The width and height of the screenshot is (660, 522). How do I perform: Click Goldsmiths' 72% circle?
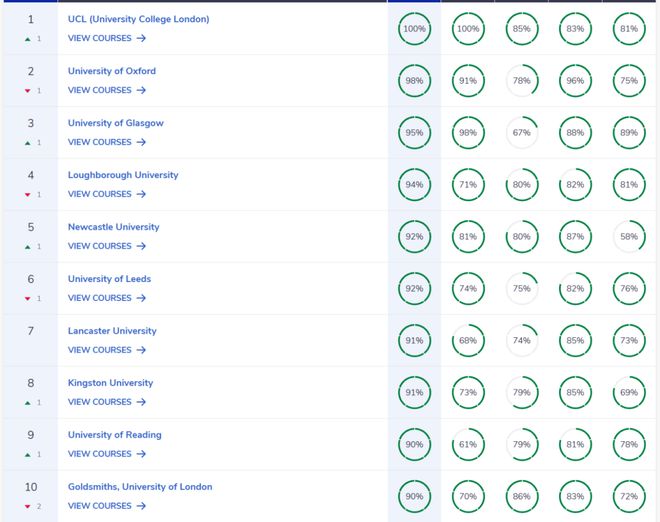tap(629, 496)
